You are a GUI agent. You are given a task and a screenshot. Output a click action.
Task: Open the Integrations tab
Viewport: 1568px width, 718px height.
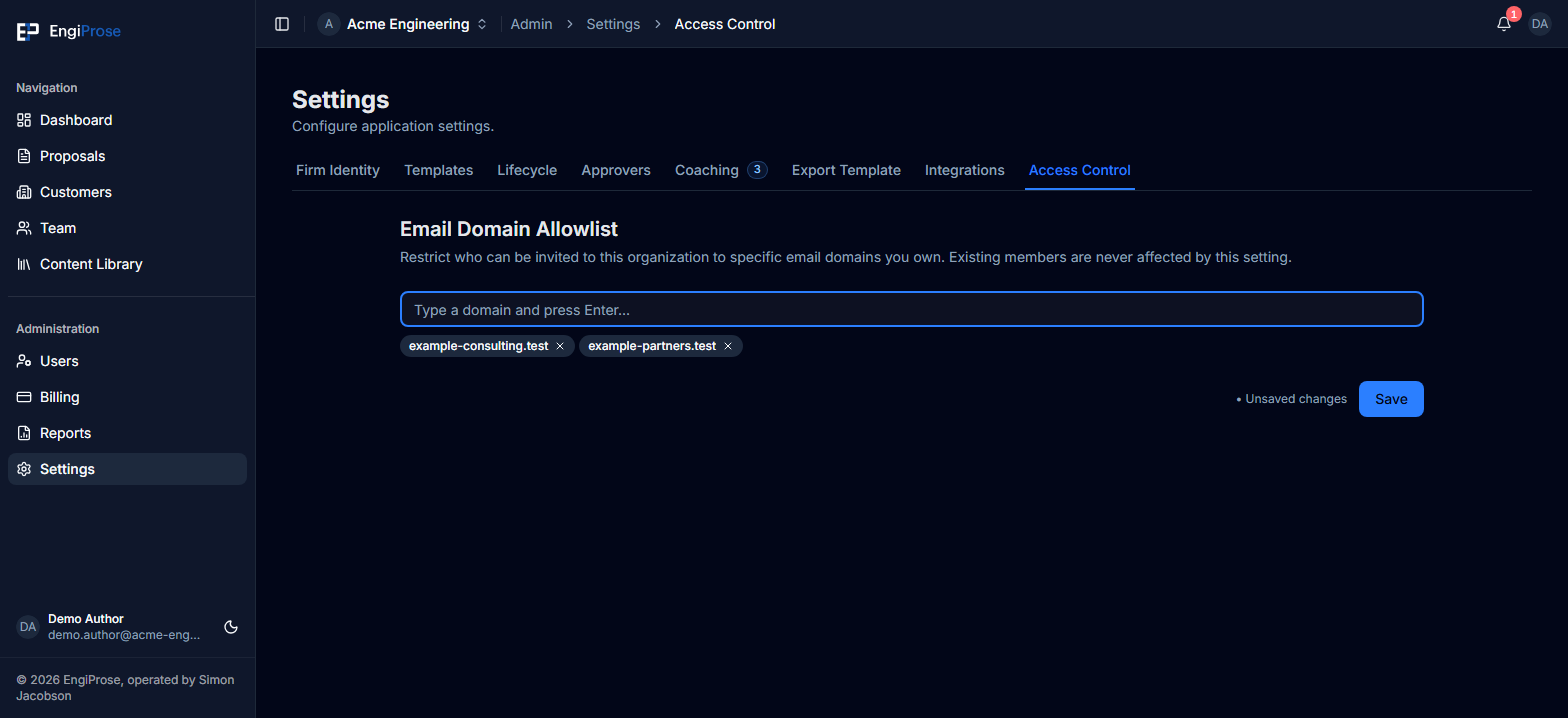pos(964,170)
